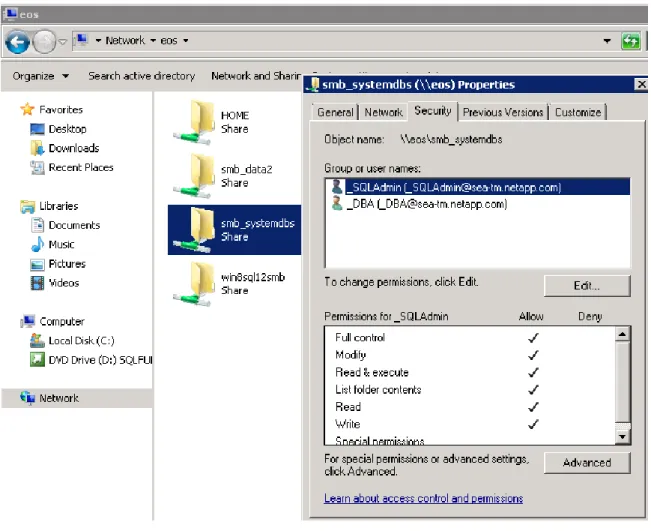Select Computer in navigation pane
Image resolution: width=651 pixels, height=531 pixels.
point(62,321)
